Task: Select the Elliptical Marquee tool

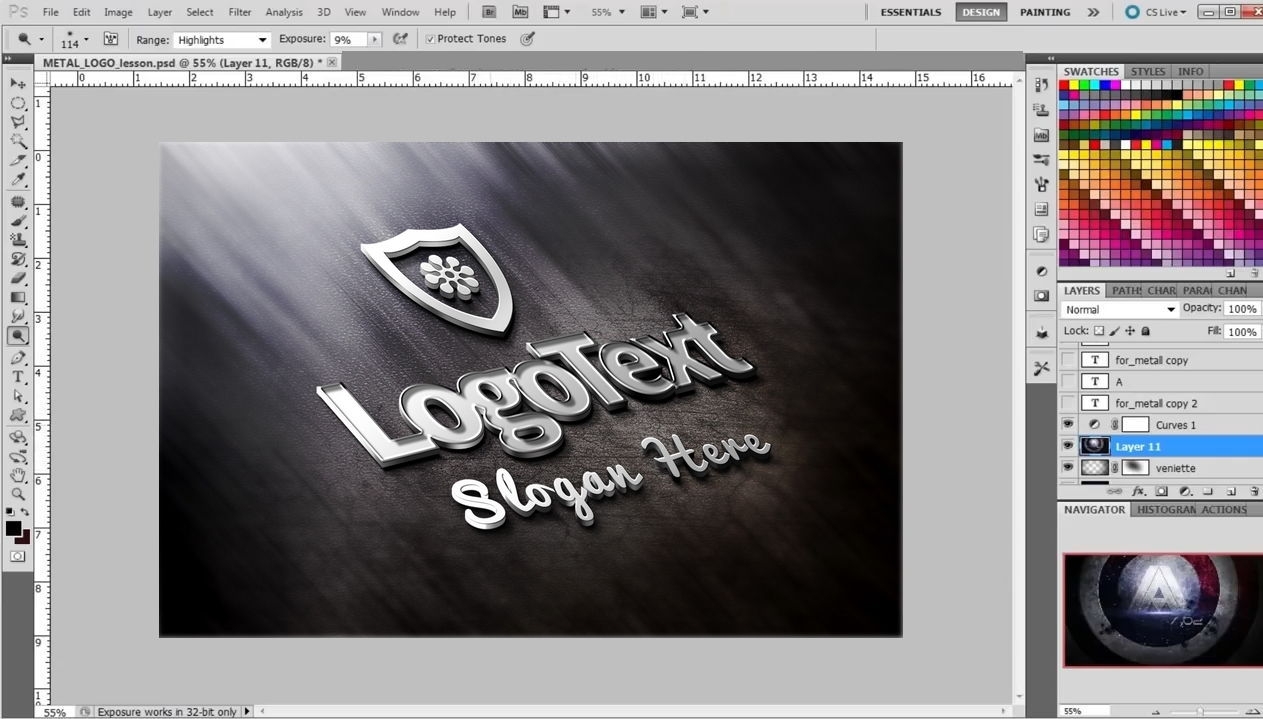Action: tap(18, 103)
